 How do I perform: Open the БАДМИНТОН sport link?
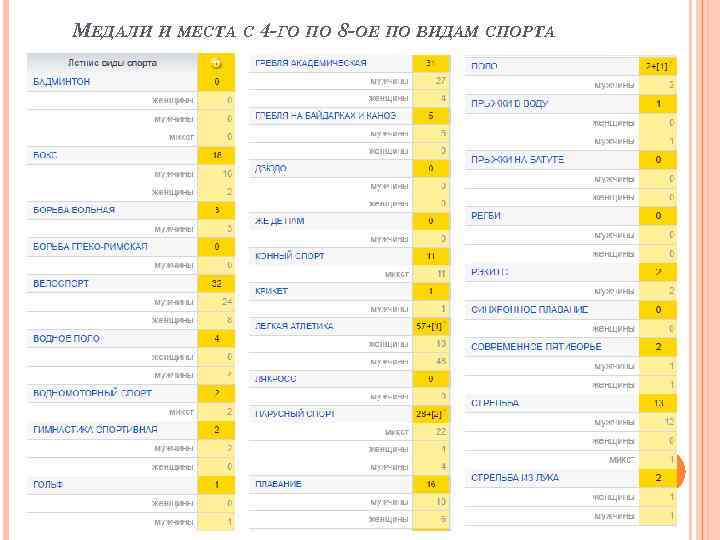coord(61,80)
